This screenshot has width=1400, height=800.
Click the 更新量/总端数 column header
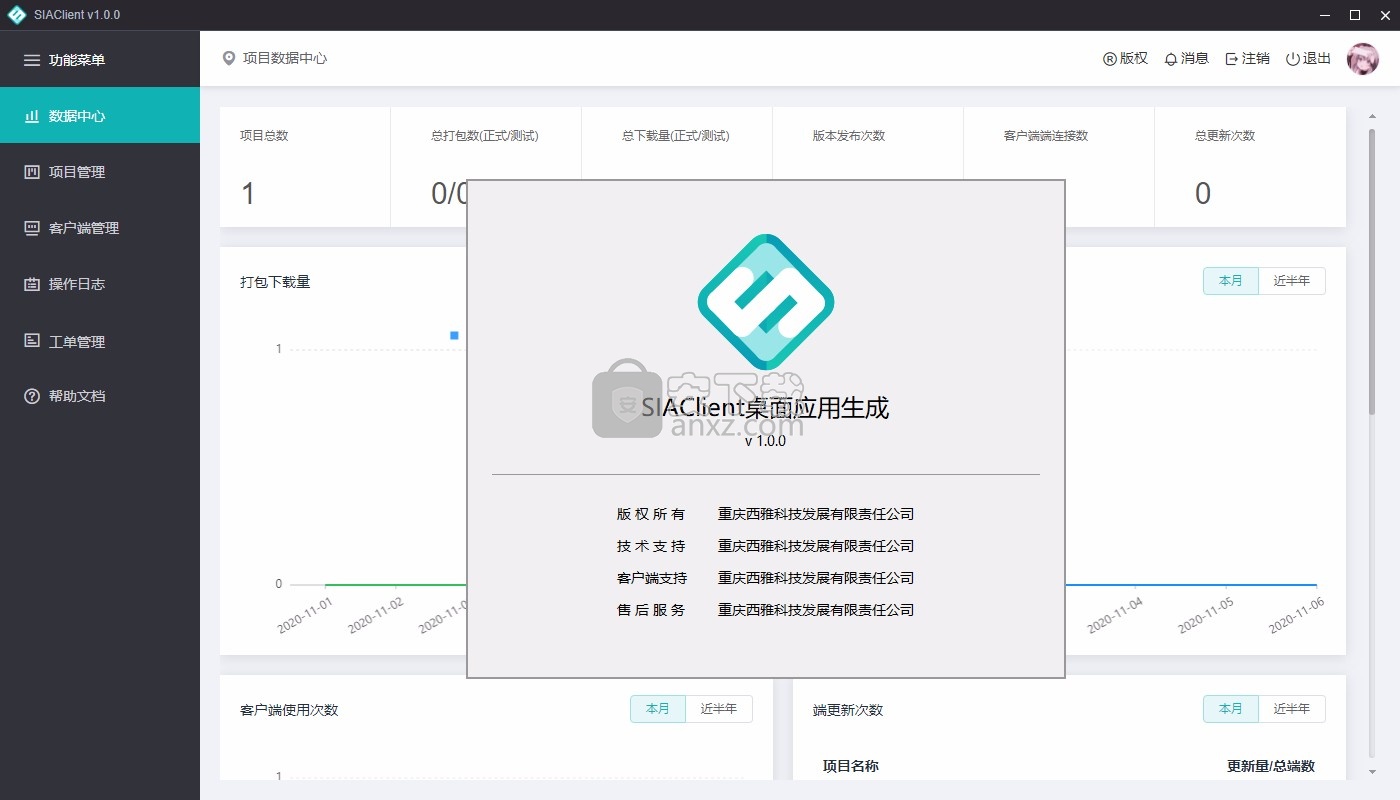click(x=1271, y=766)
